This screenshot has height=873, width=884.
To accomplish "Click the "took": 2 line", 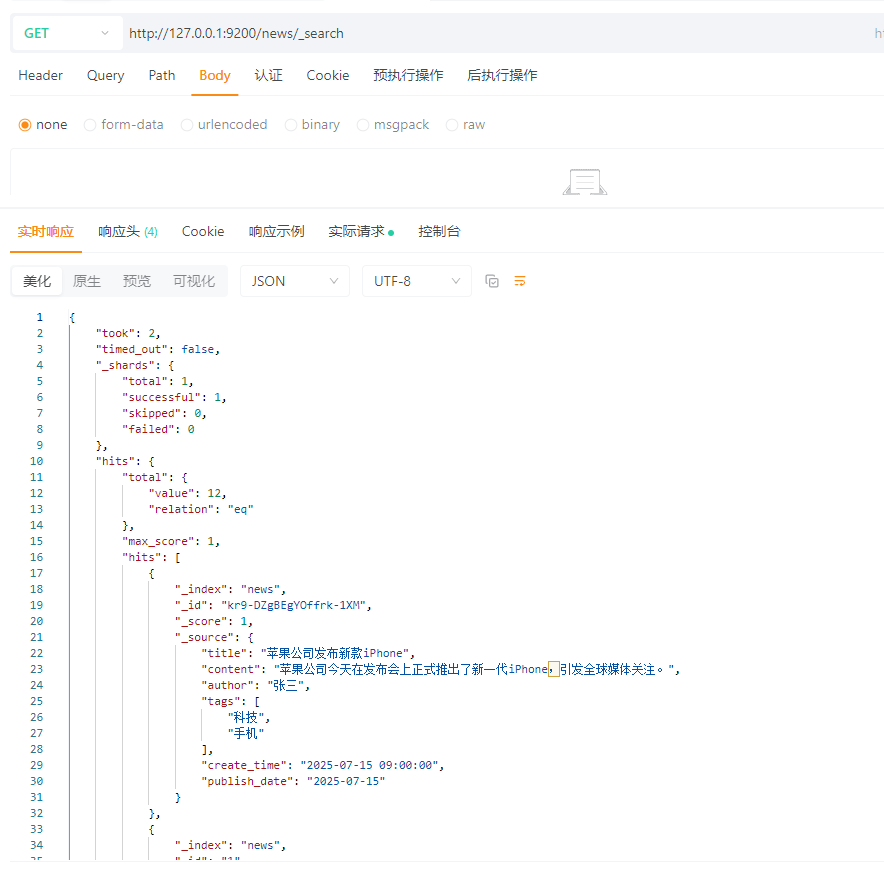I will (x=128, y=333).
